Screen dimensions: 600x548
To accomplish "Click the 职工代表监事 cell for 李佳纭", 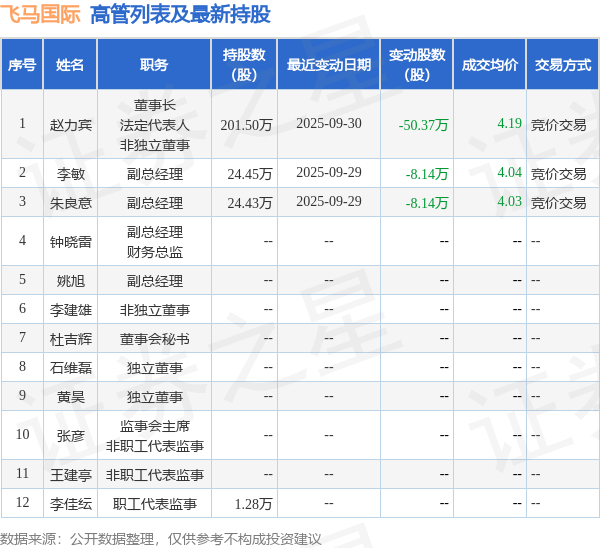I will tap(155, 504).
